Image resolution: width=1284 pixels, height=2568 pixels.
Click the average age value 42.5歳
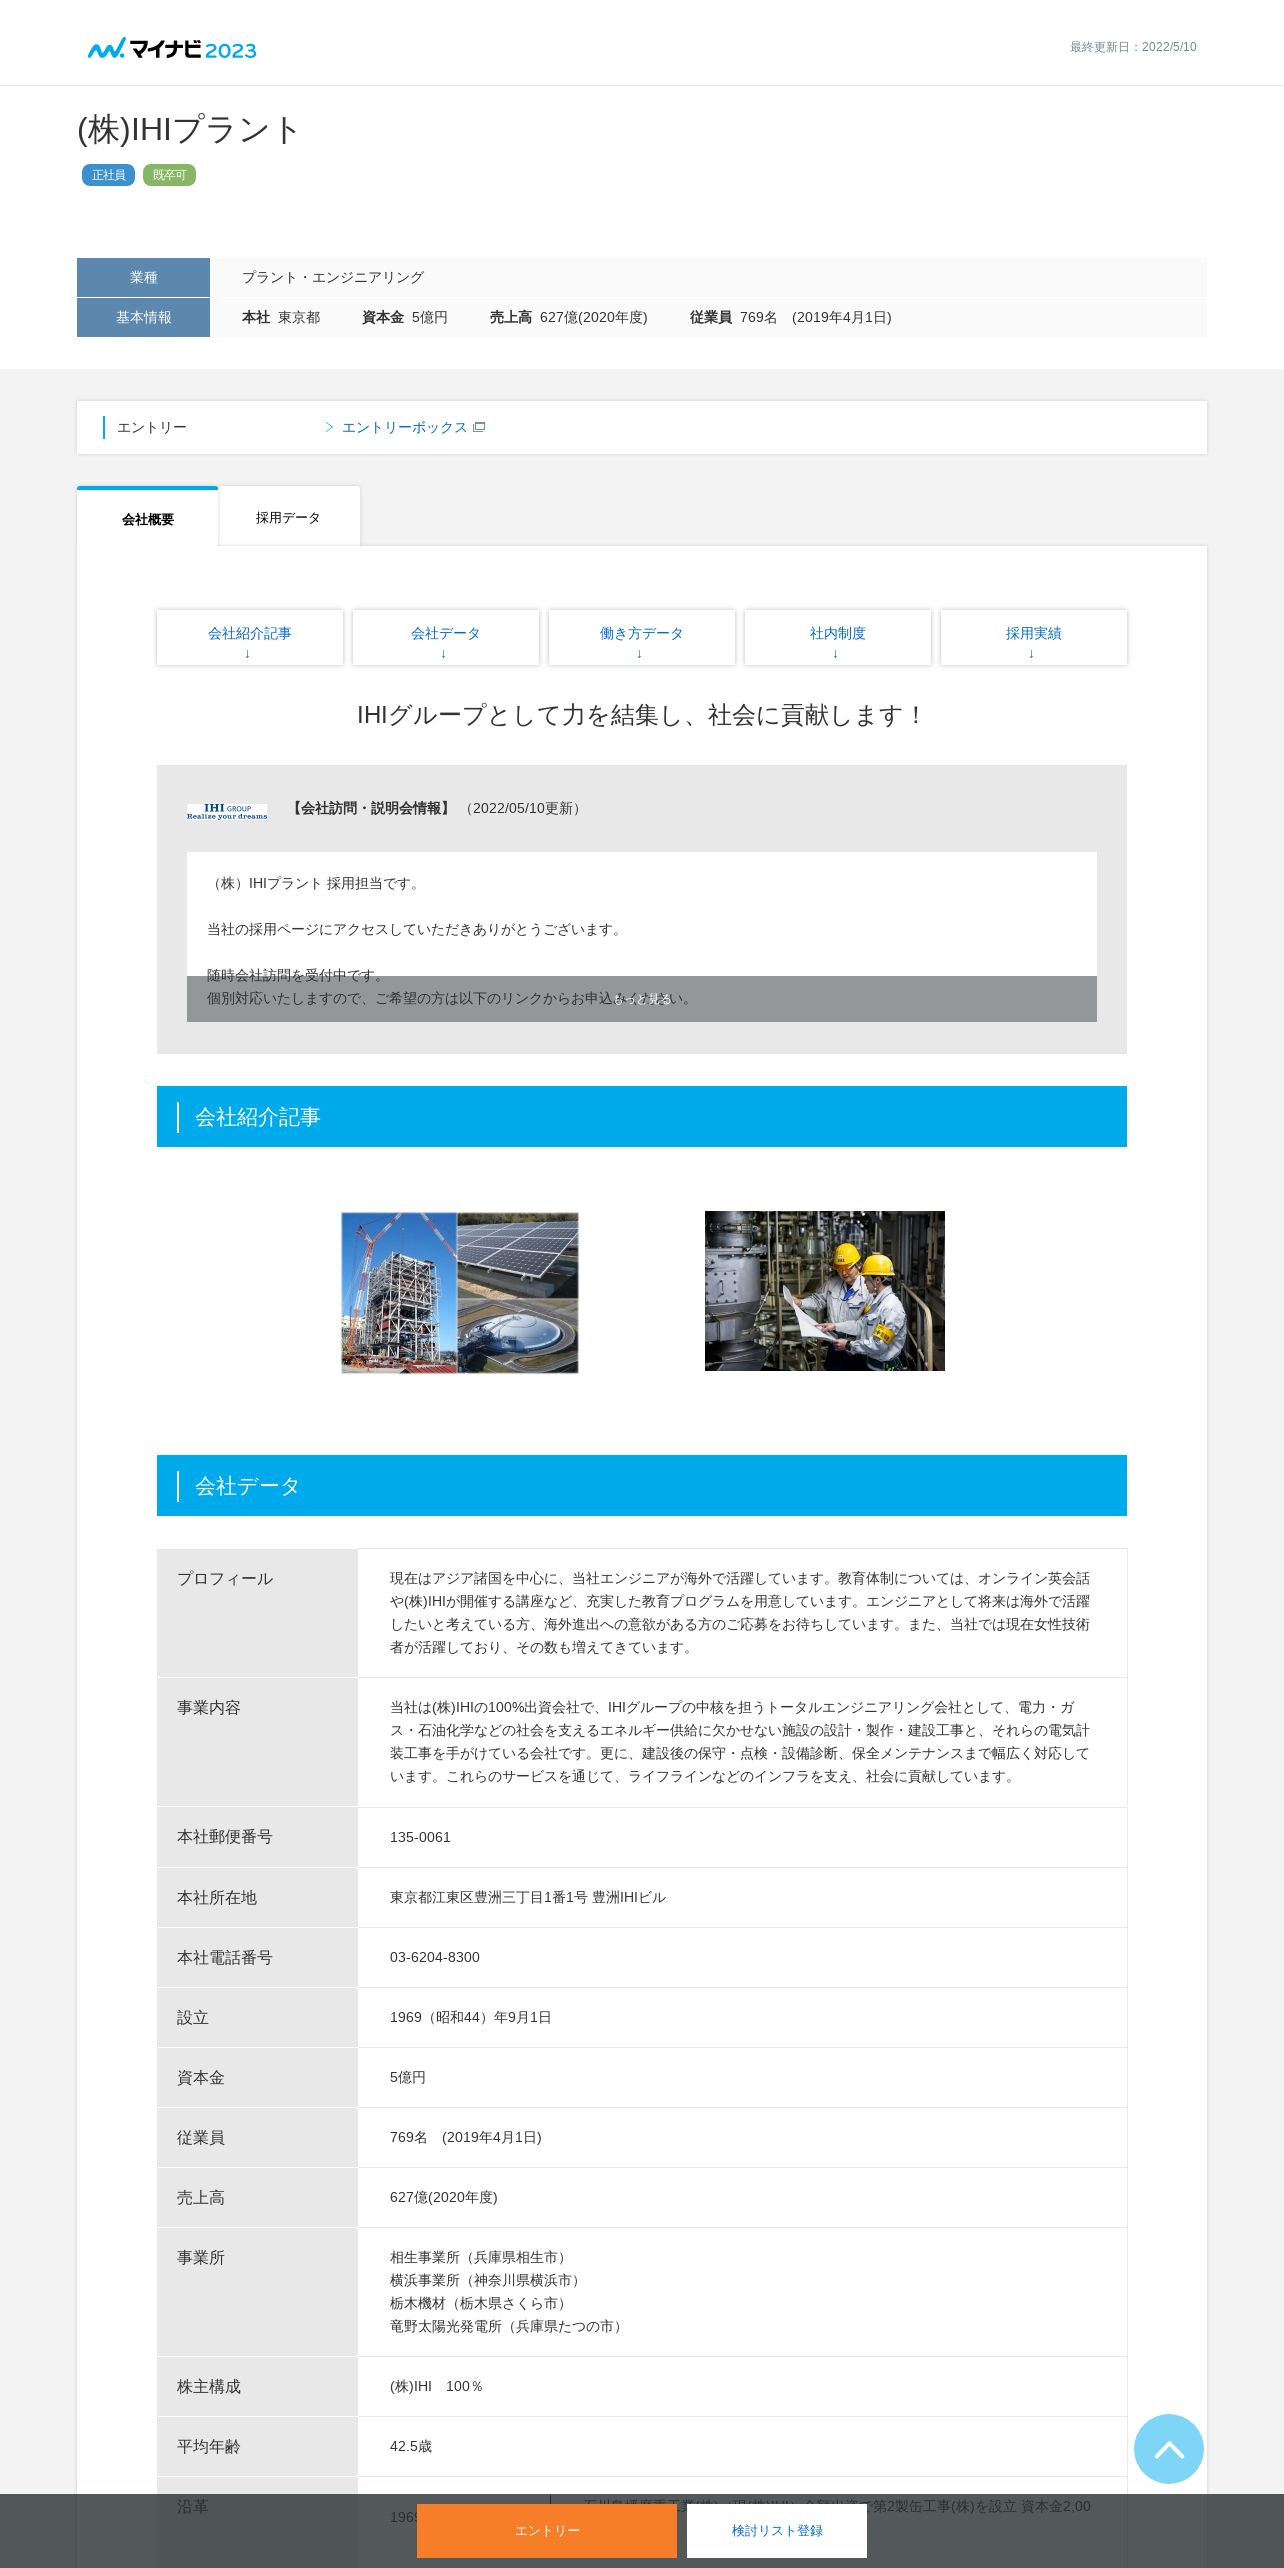click(x=411, y=2446)
